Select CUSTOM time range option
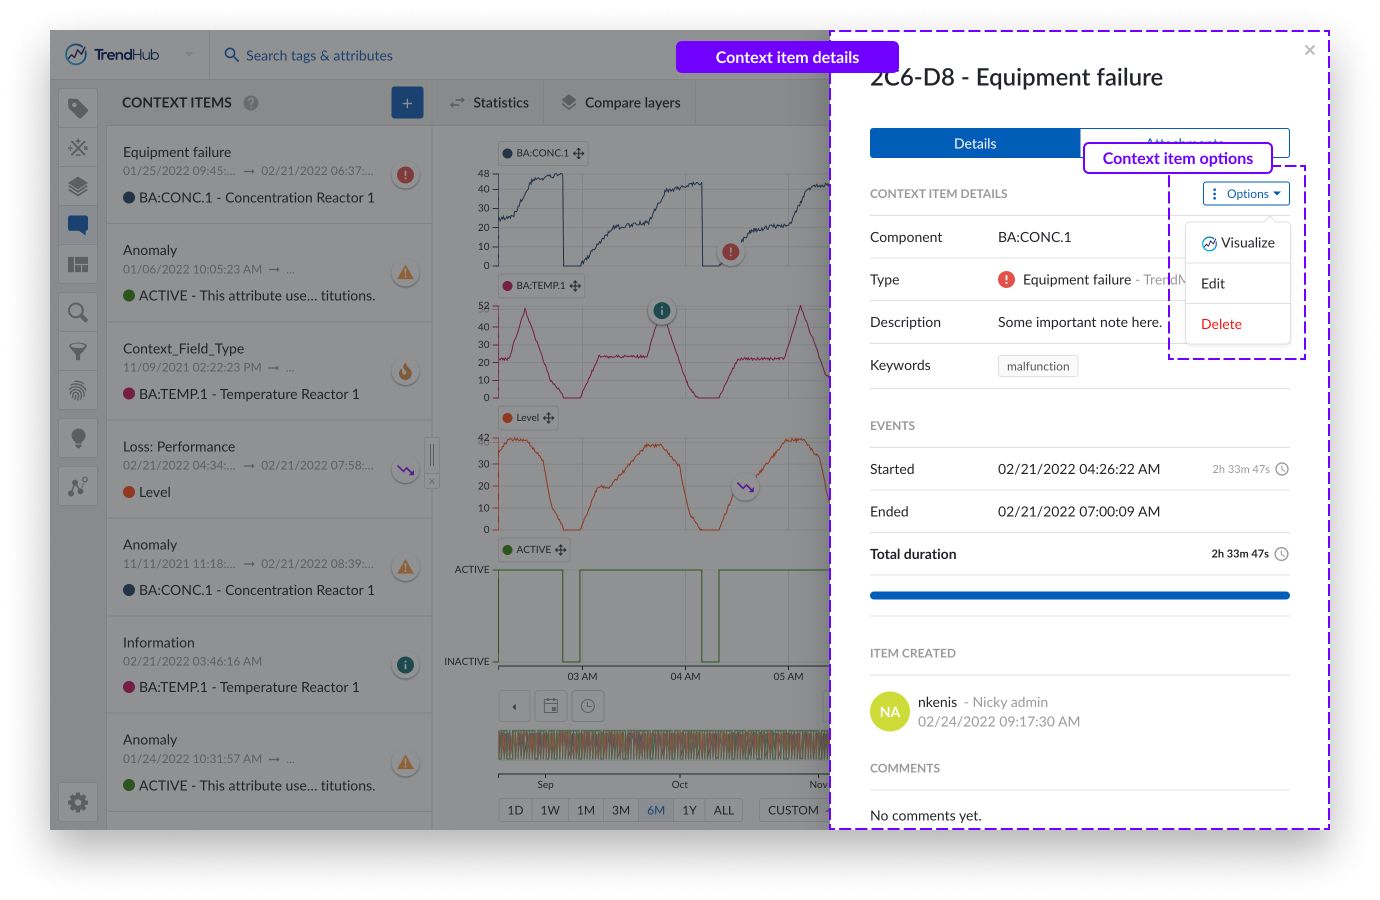 (x=793, y=810)
